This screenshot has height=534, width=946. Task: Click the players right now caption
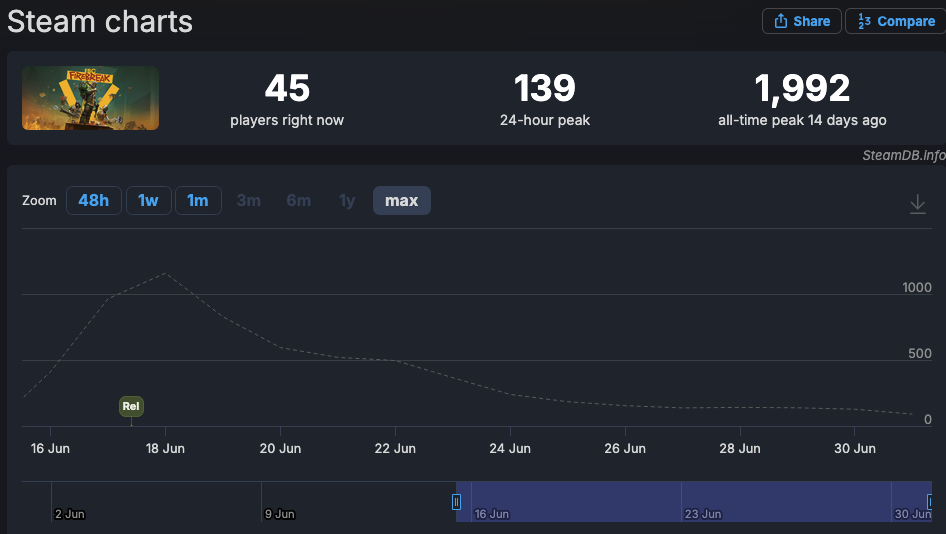tap(287, 120)
